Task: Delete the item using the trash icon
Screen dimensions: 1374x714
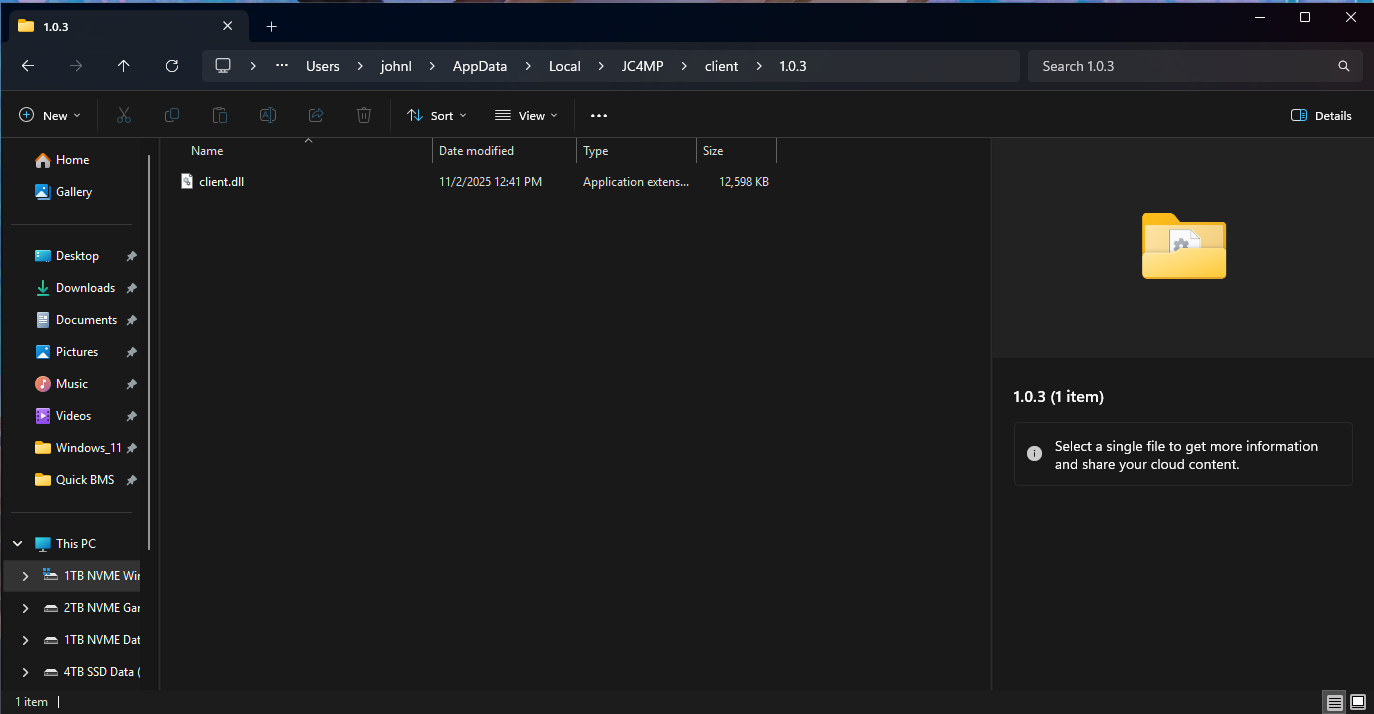Action: (x=363, y=115)
